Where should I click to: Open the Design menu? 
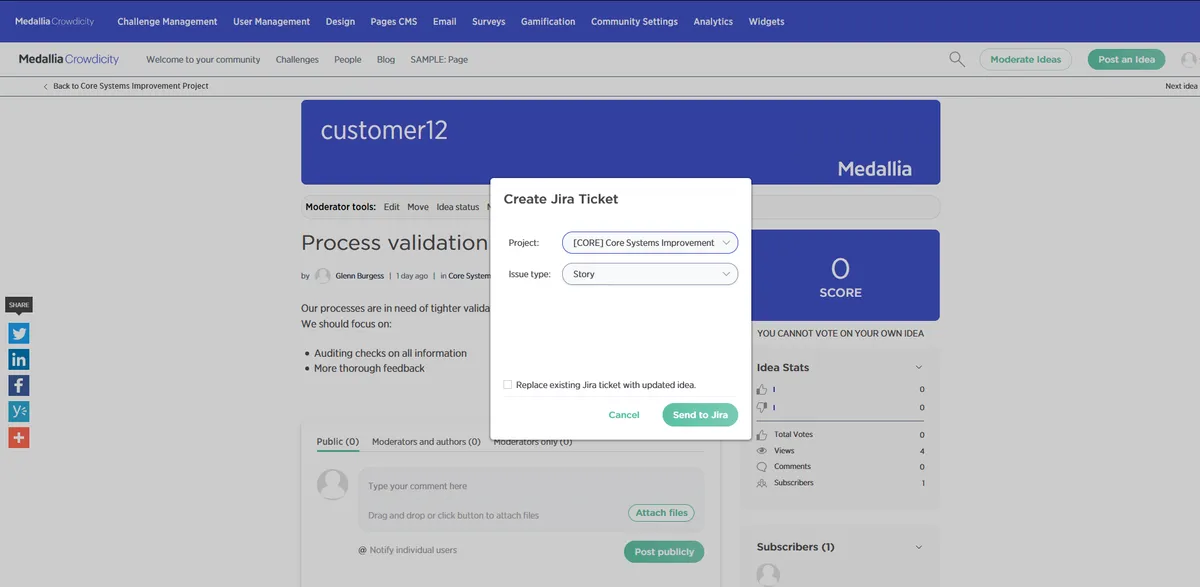coord(340,21)
